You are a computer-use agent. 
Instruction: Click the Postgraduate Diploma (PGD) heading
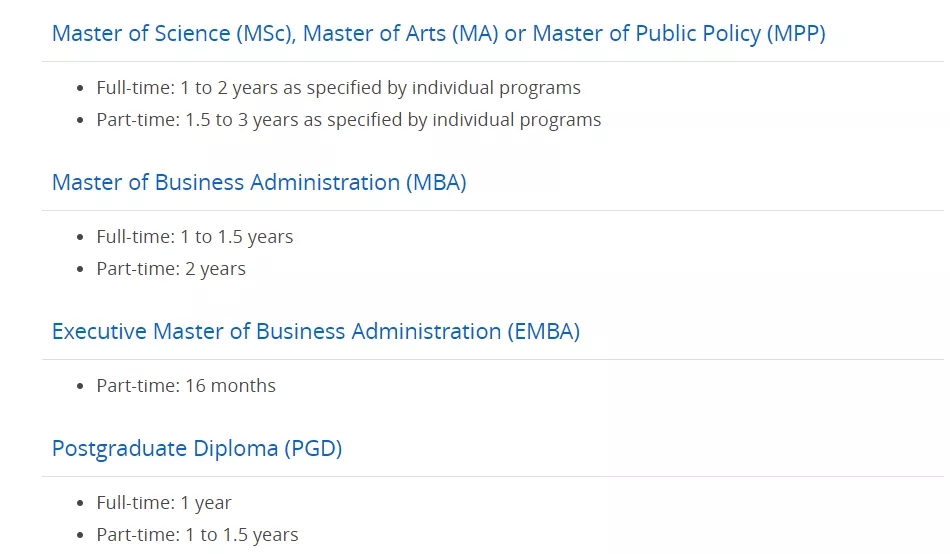(x=197, y=449)
